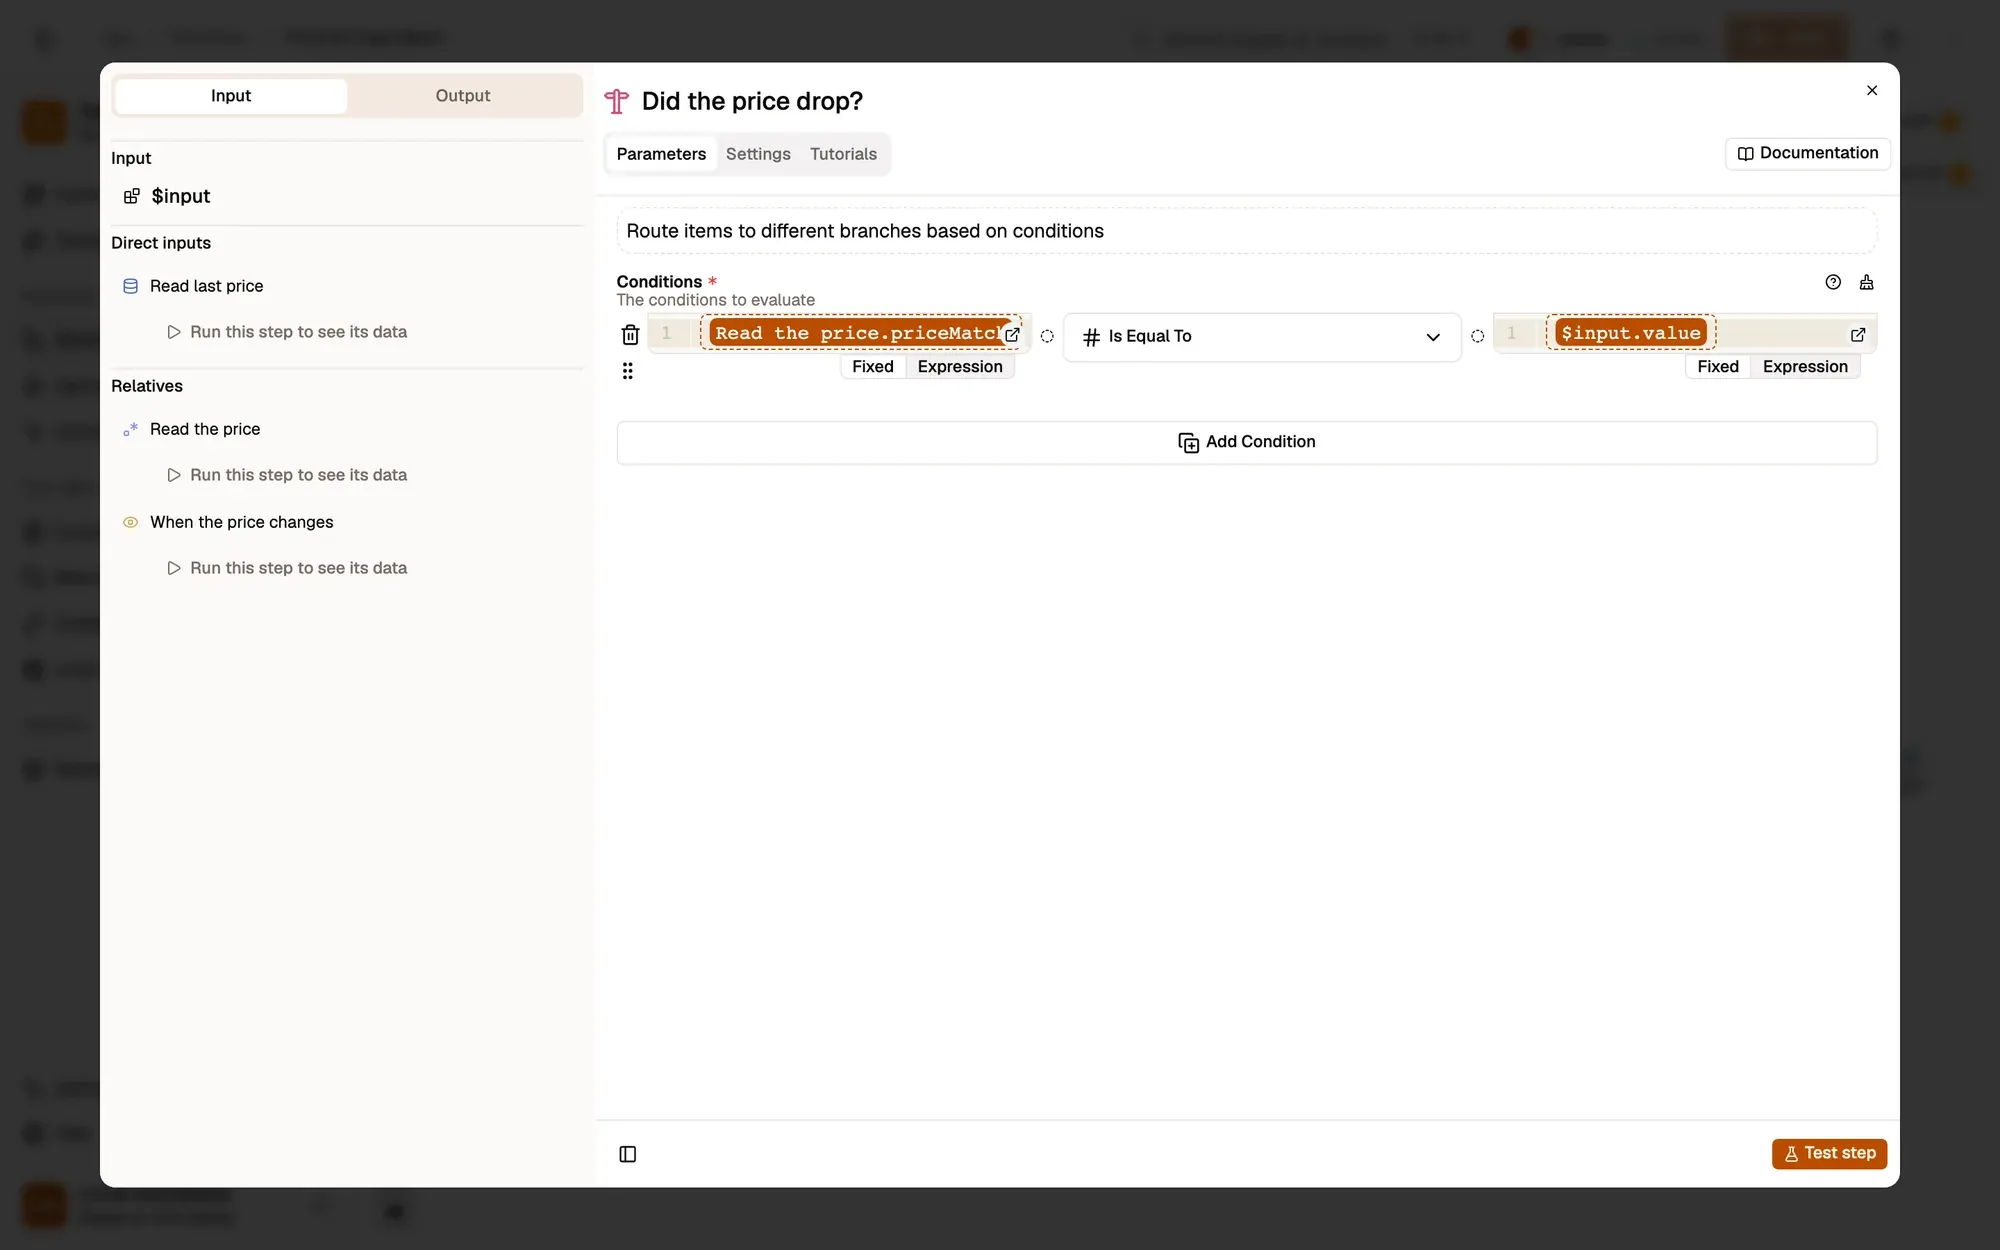Click the Add Condition button
Viewport: 2000px width, 1250px height.
1247,442
